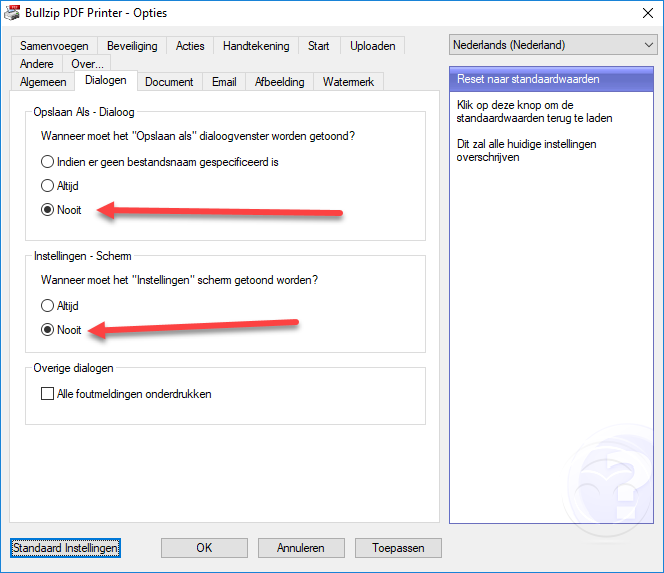Click the 'Overige dialogen' group label
This screenshot has width=664, height=573.
(x=73, y=368)
